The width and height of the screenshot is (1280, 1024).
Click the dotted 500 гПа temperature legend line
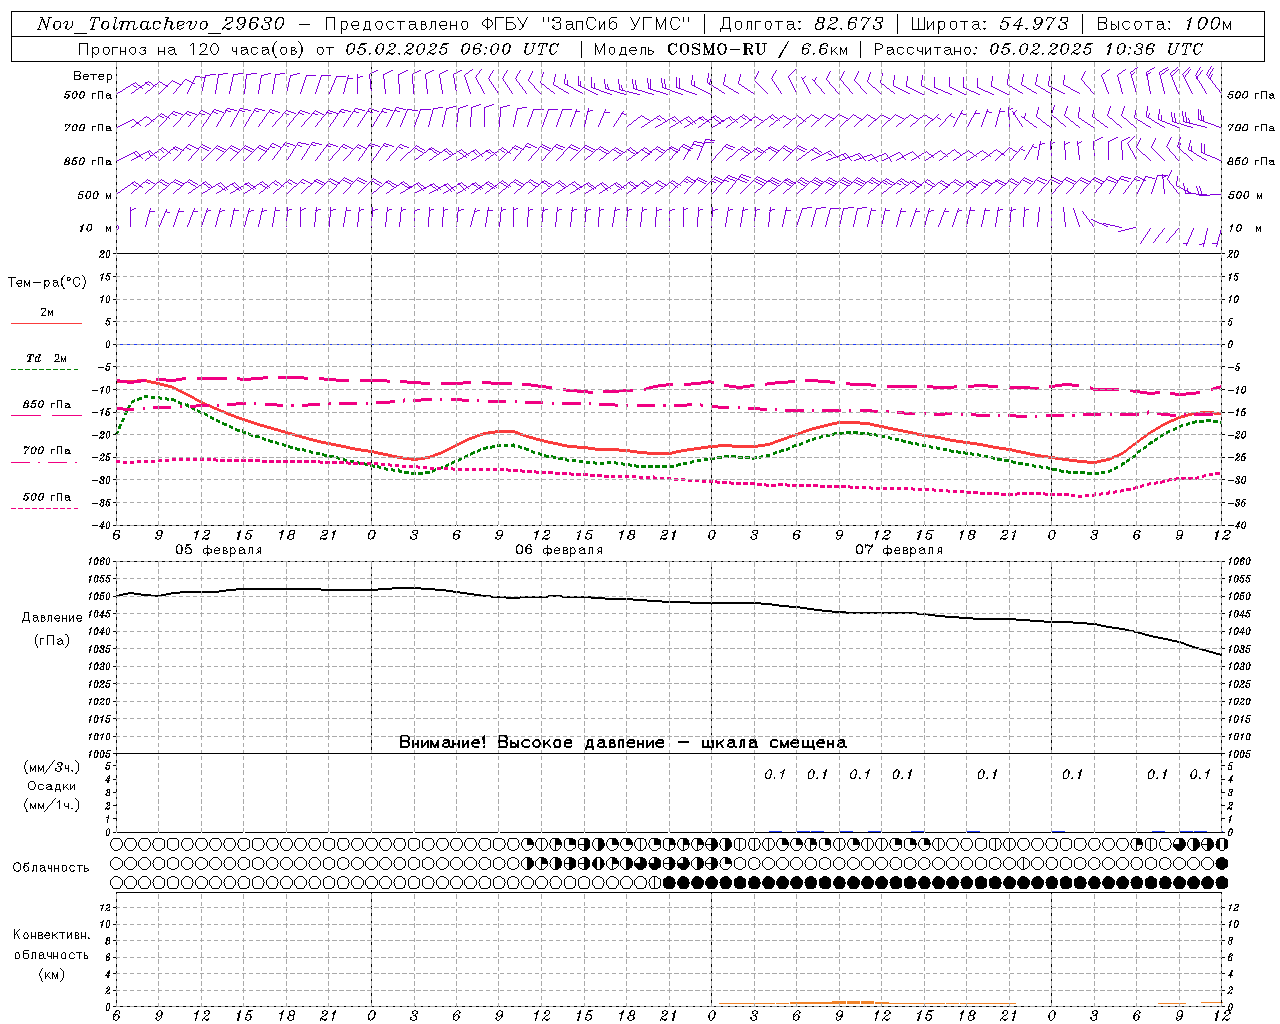click(46, 508)
